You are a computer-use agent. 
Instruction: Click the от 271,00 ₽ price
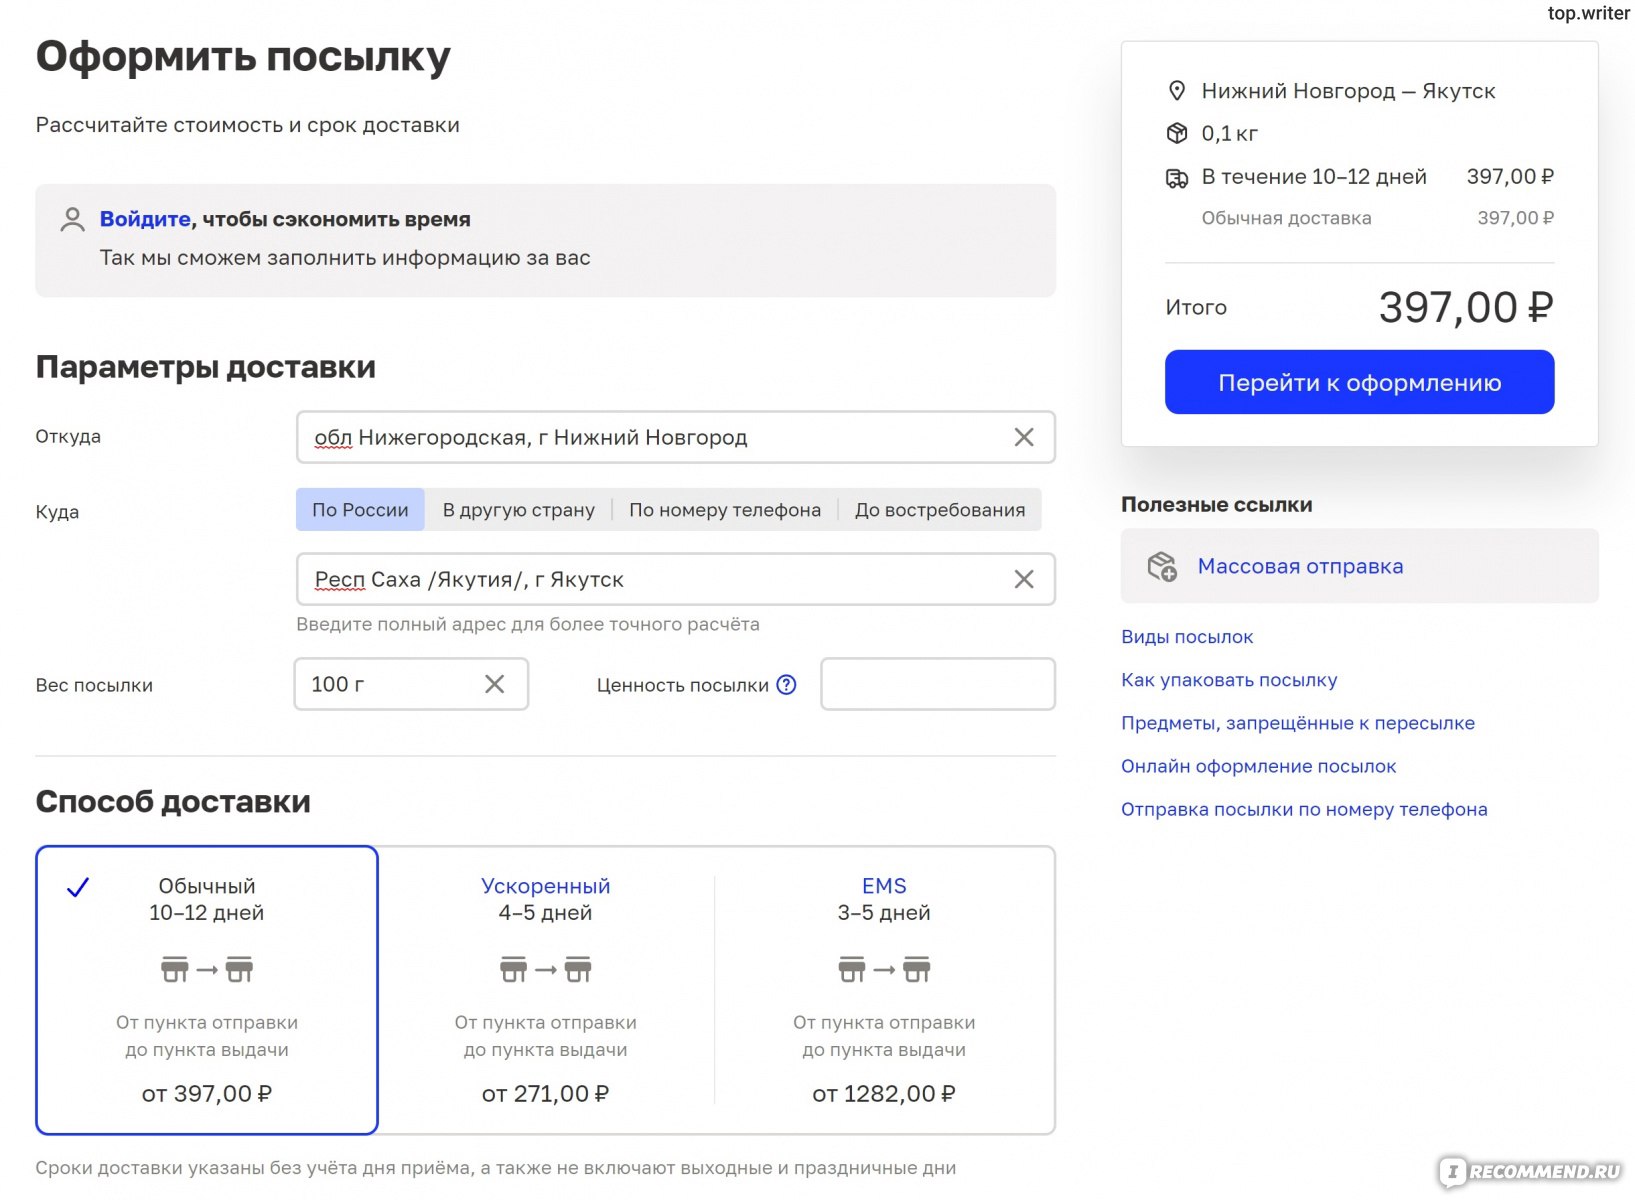click(545, 1094)
